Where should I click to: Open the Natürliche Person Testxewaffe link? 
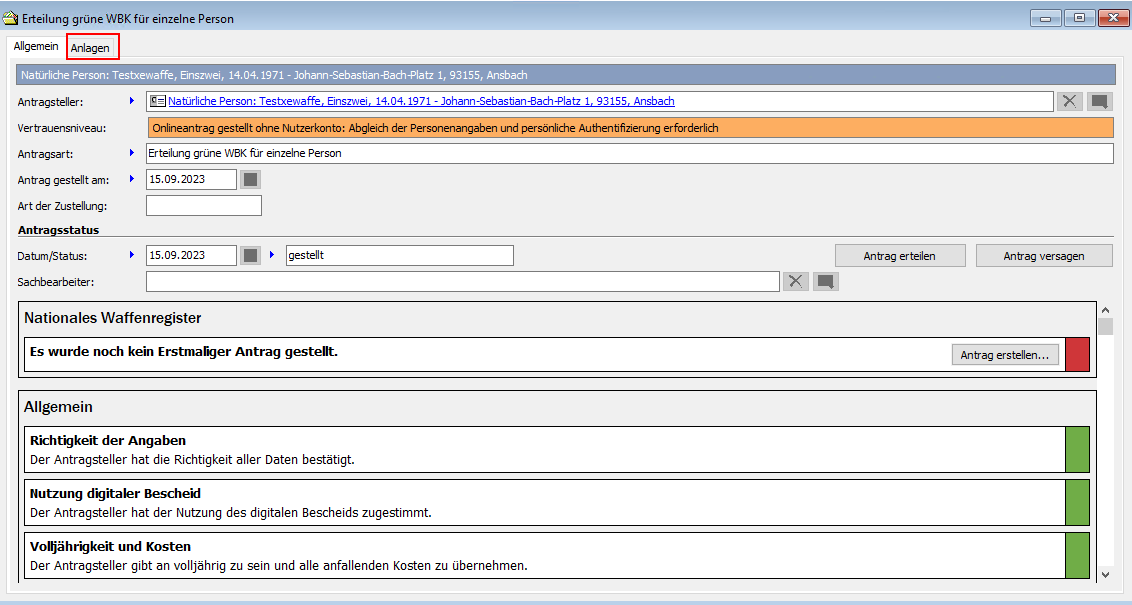(x=421, y=101)
